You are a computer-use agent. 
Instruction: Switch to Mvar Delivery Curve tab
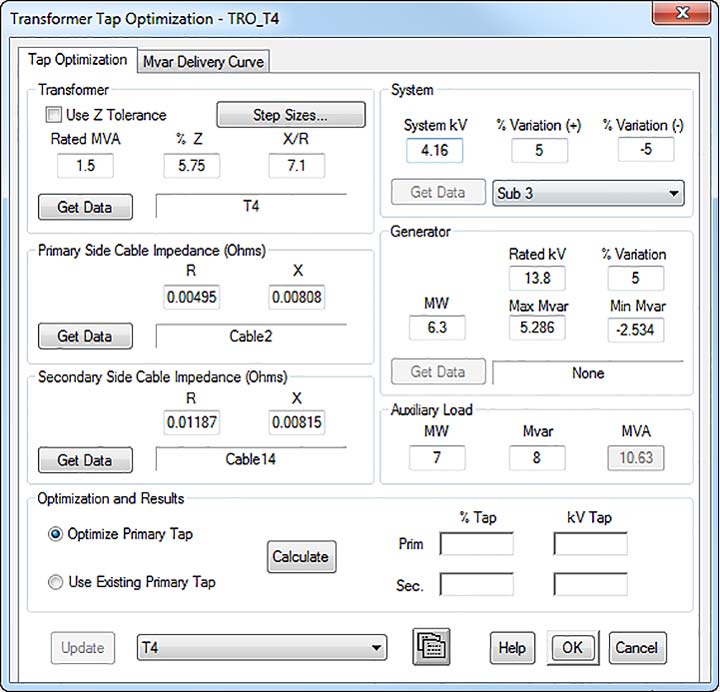(x=203, y=61)
